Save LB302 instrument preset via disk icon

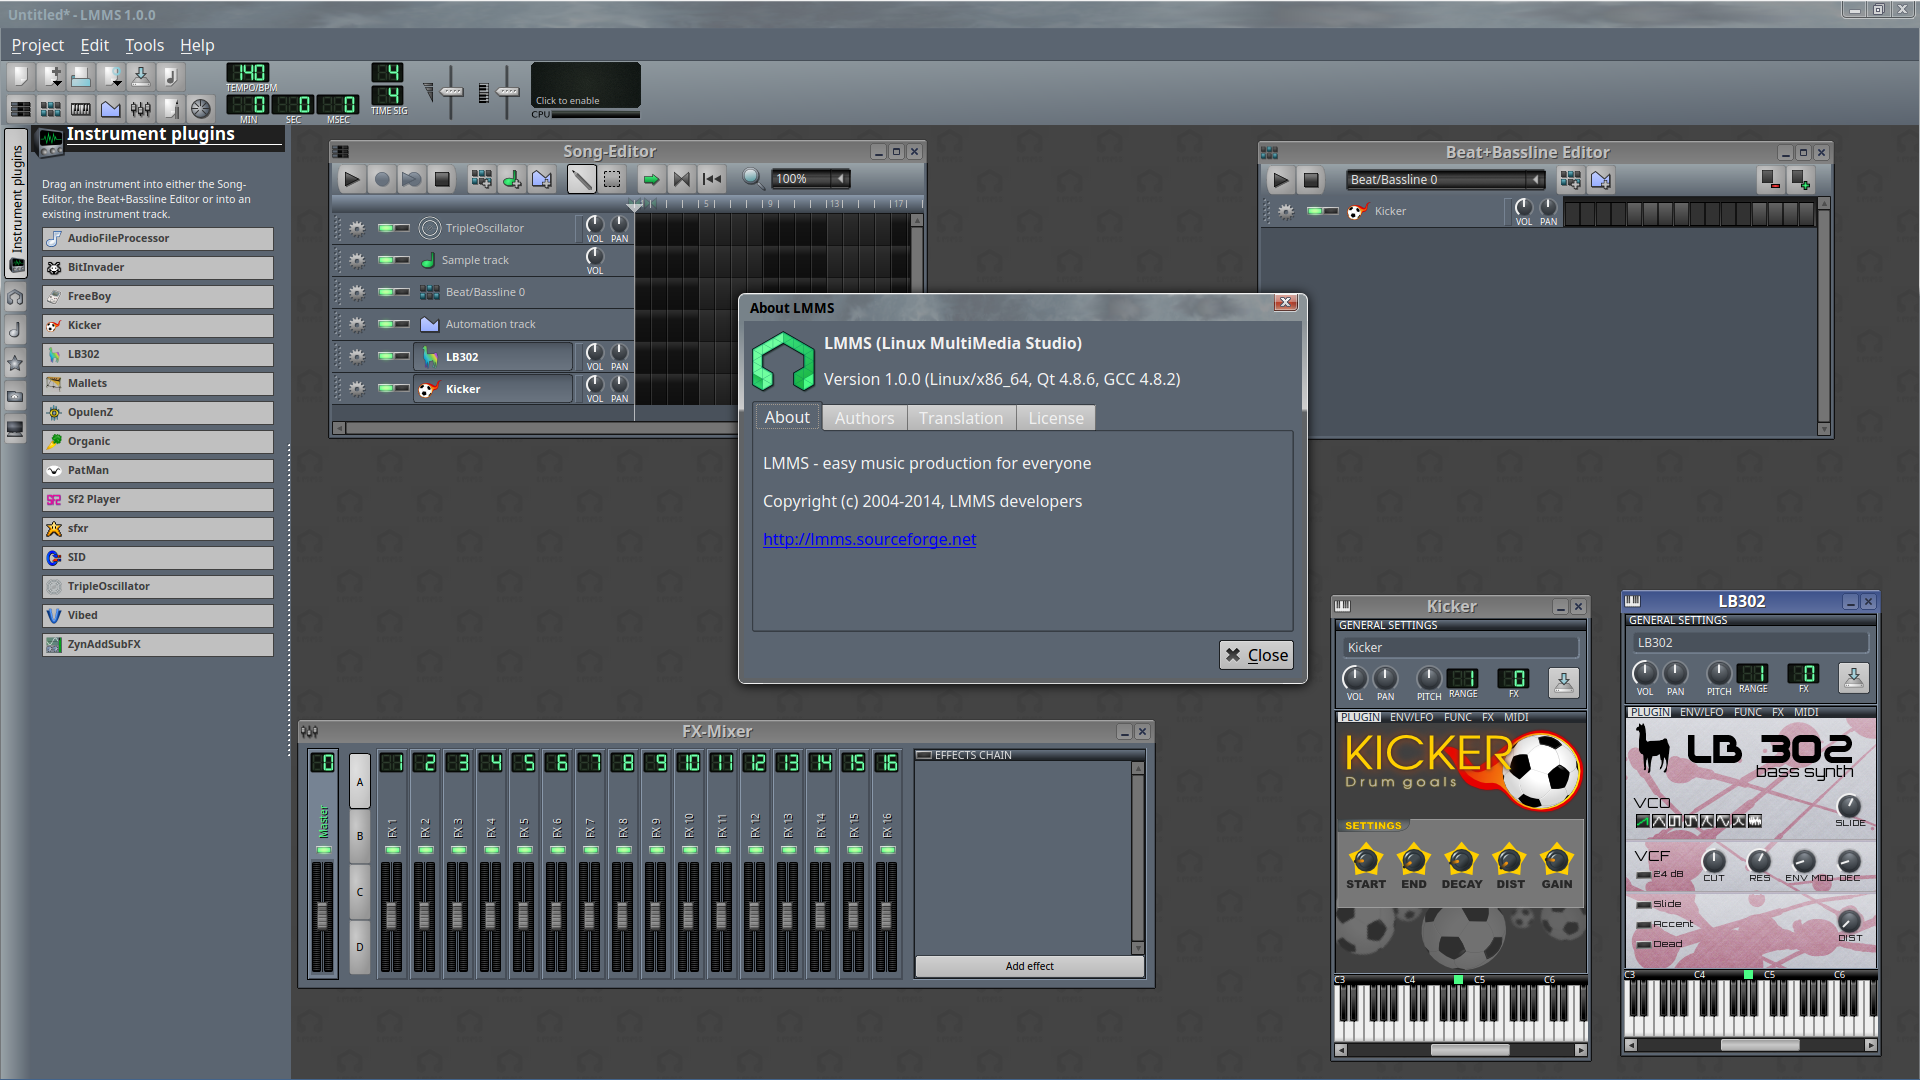pos(1853,677)
